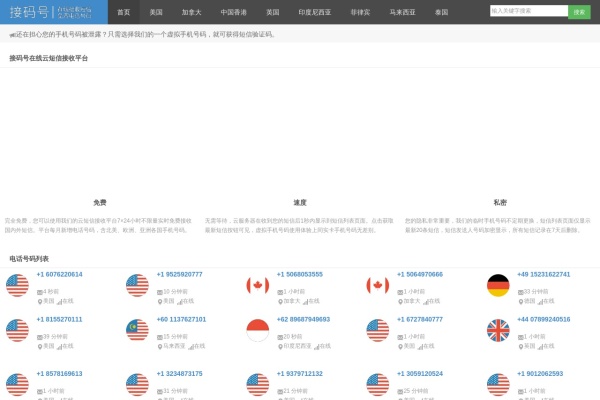Open phone number +1 8578169613 link
The image size is (600, 400).
click(x=60, y=374)
